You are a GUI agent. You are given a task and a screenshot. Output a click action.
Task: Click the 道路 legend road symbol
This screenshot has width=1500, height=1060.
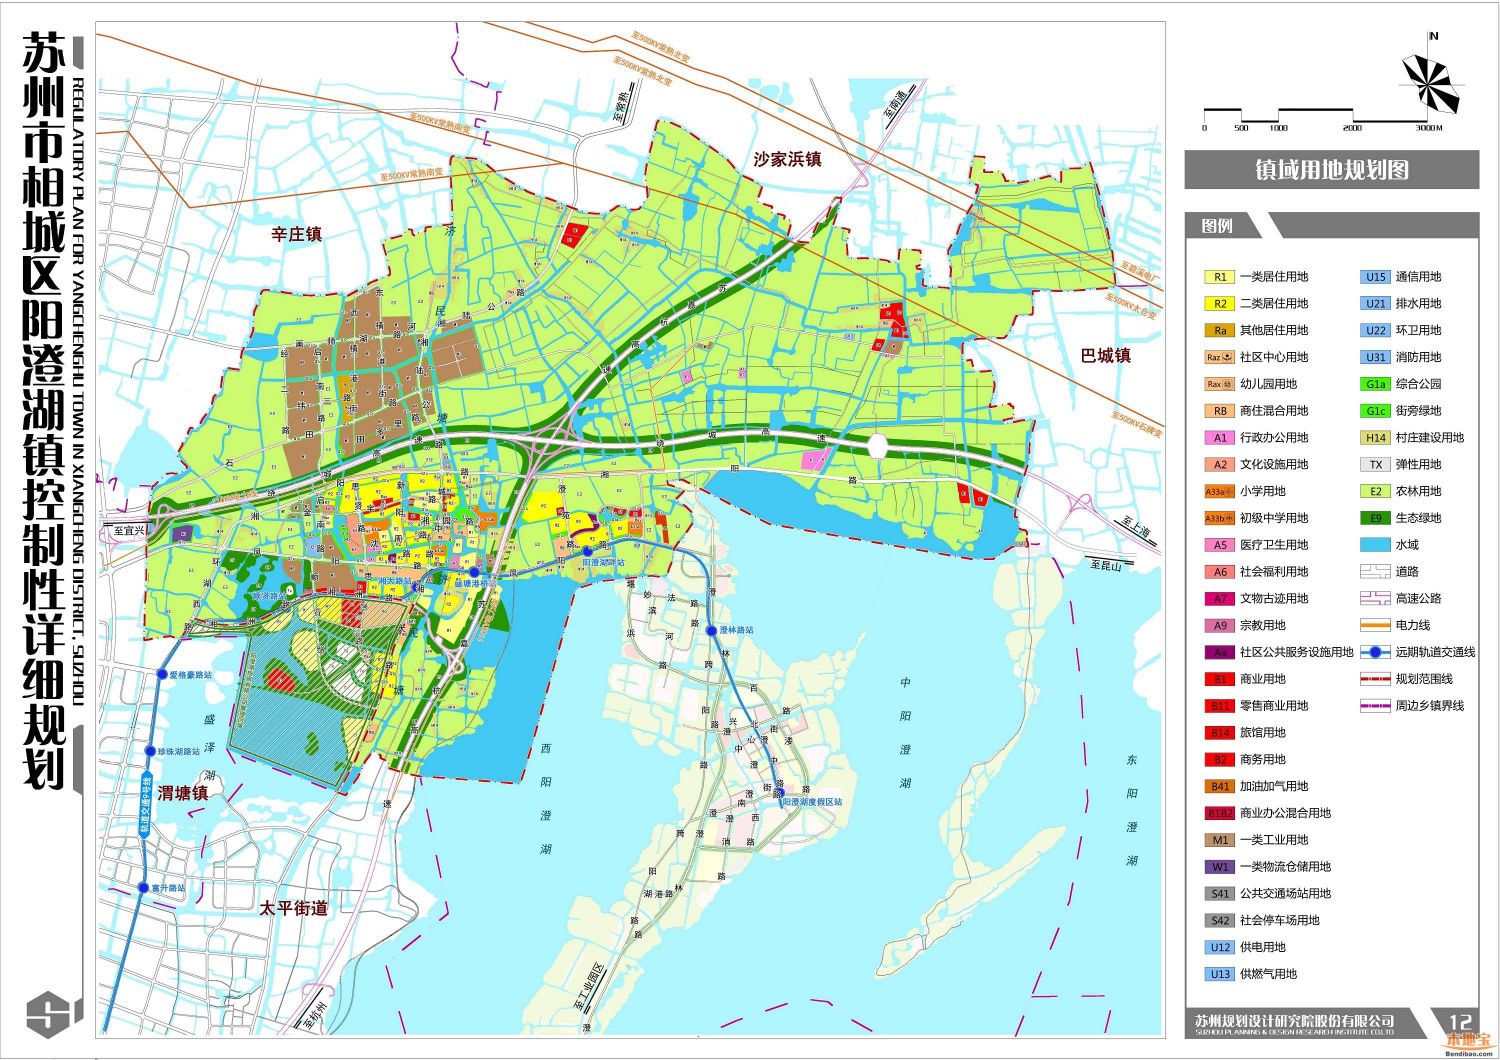pyautogui.click(x=1376, y=572)
